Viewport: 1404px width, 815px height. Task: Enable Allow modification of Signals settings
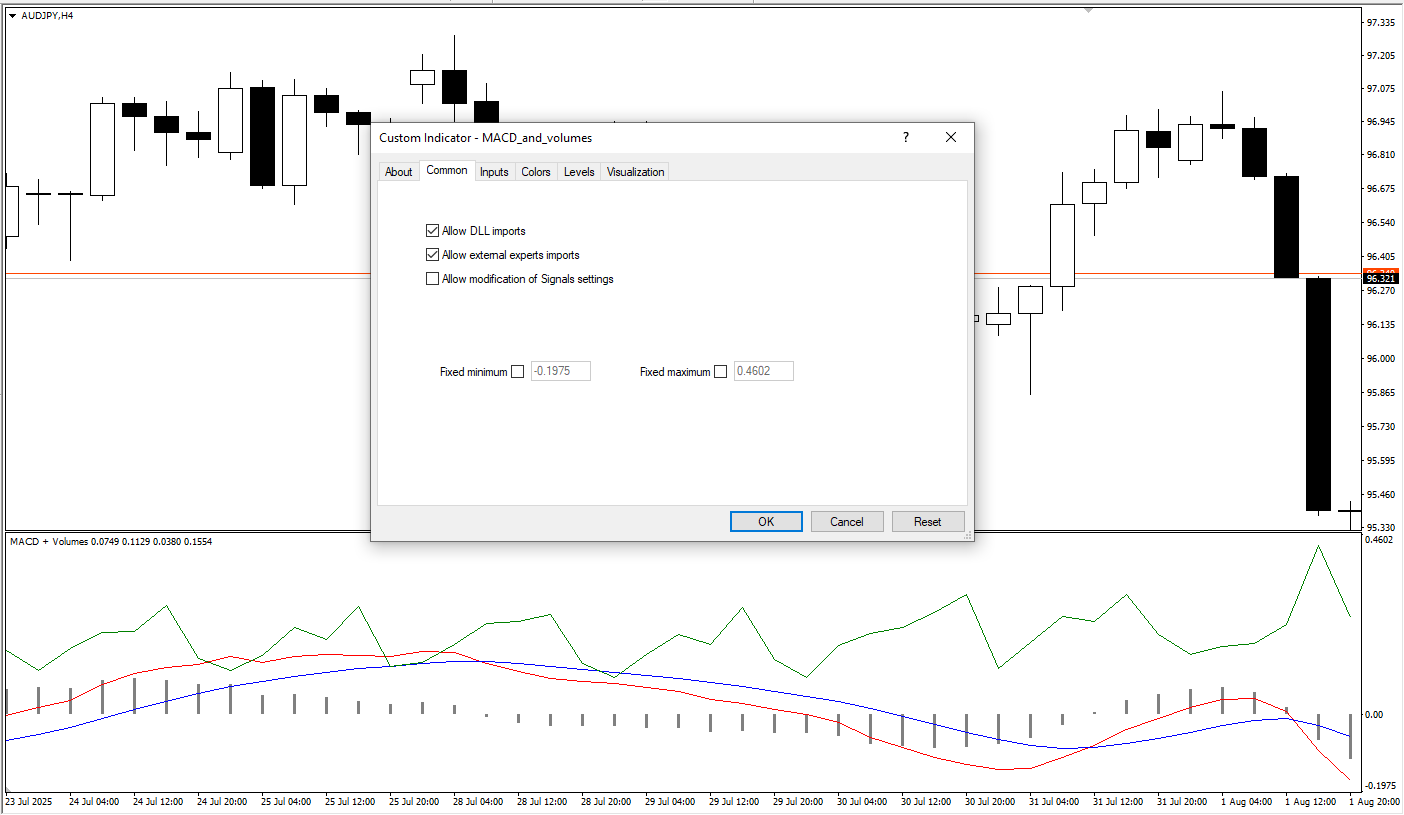pyautogui.click(x=432, y=279)
